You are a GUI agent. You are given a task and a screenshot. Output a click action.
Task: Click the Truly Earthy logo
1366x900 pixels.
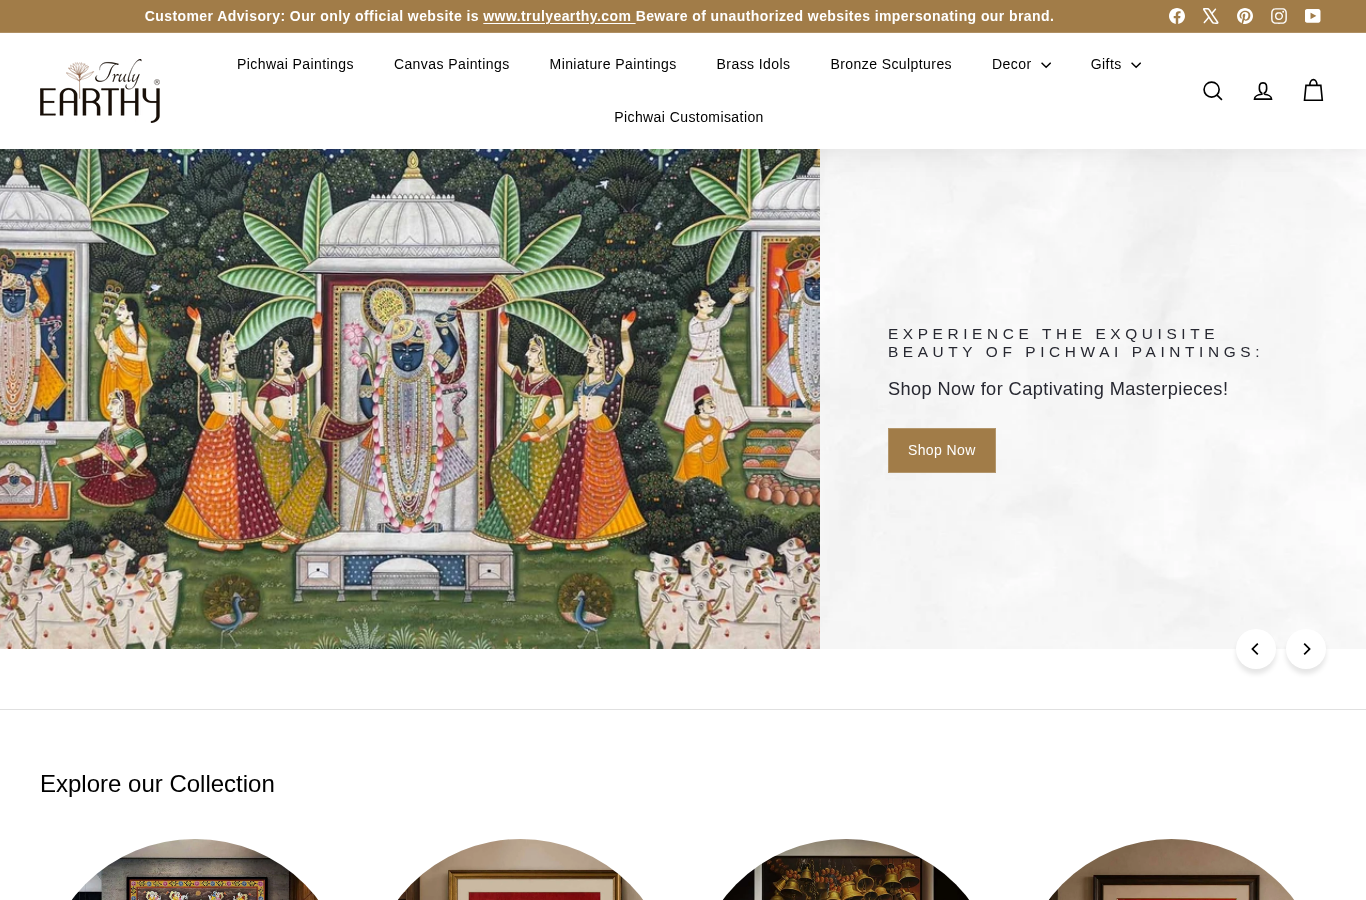[100, 91]
